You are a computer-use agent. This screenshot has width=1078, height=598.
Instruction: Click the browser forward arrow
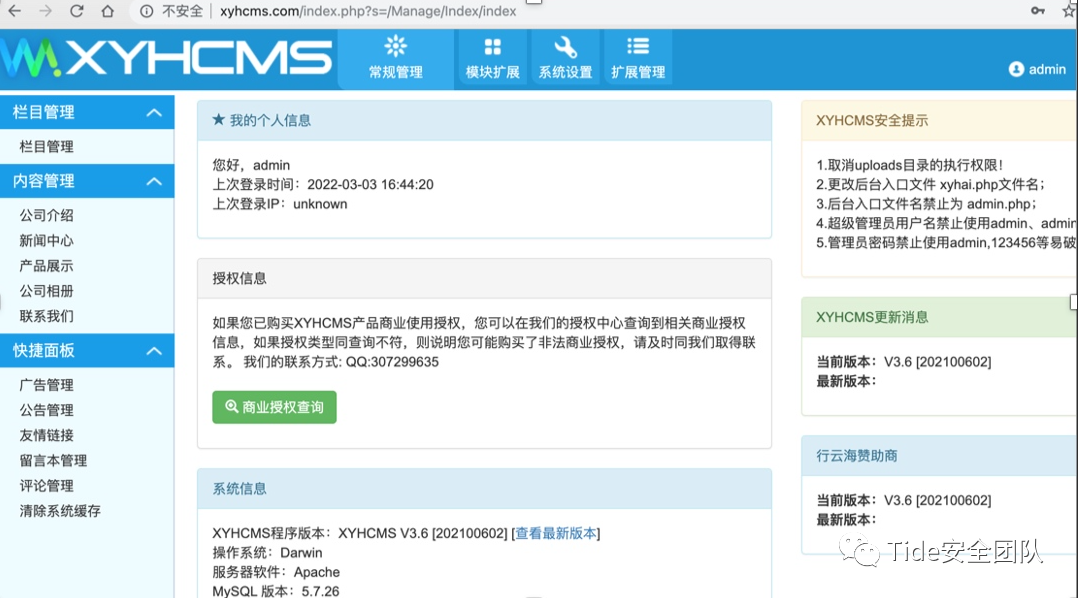(45, 11)
